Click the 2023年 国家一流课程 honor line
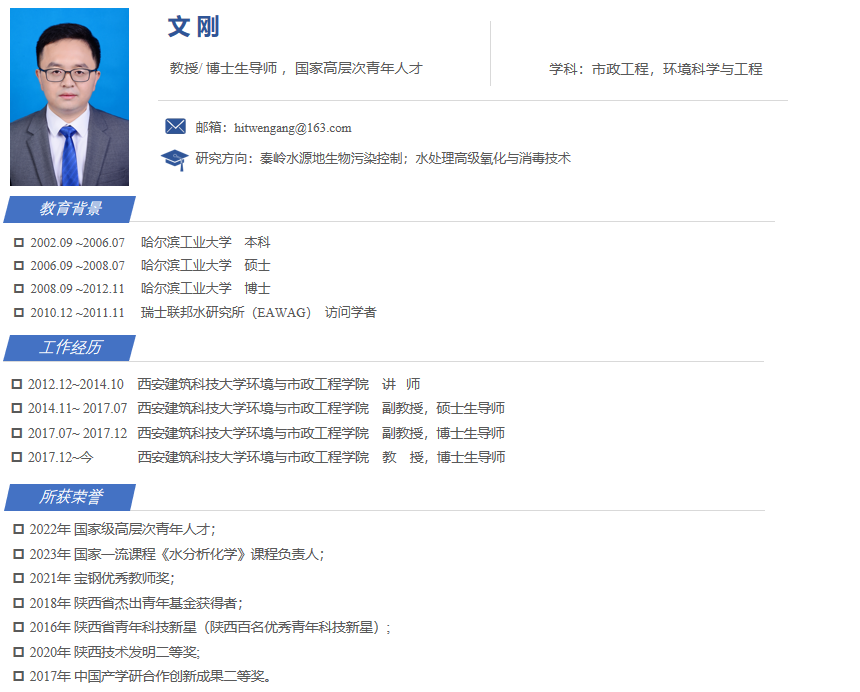The image size is (860, 692). coord(198,554)
